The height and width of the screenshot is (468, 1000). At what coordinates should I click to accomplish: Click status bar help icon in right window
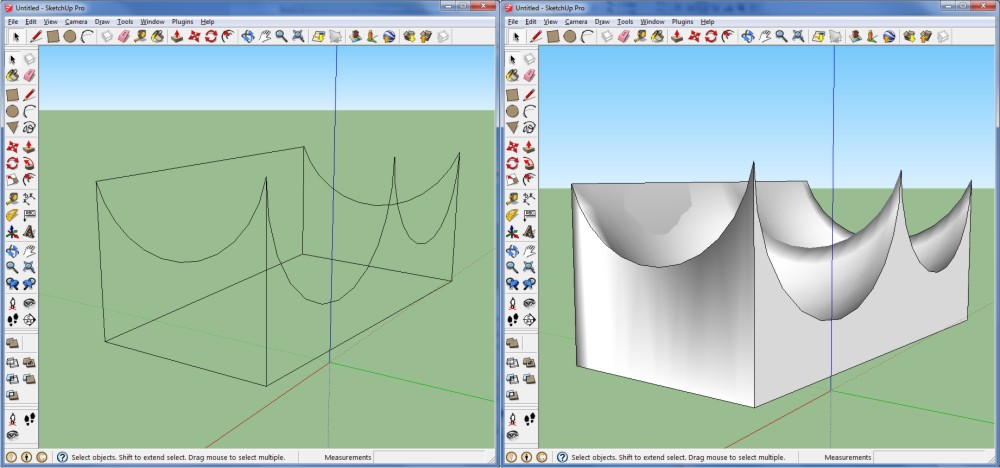tap(562, 457)
